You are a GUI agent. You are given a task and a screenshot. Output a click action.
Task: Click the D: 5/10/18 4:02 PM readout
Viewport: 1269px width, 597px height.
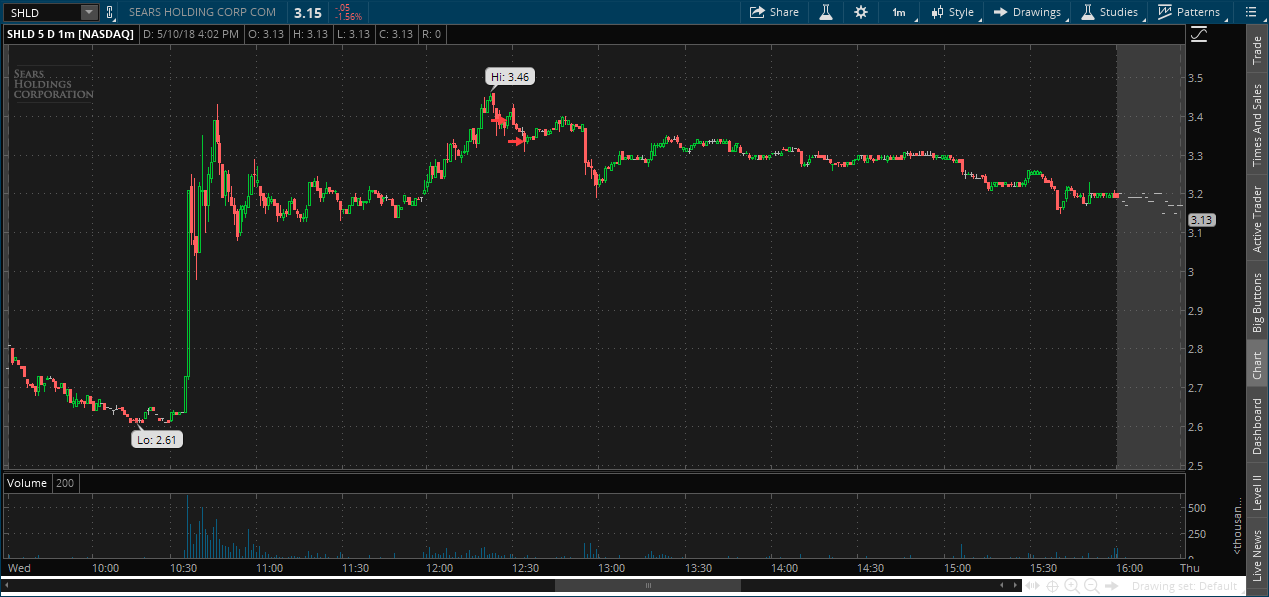[191, 34]
